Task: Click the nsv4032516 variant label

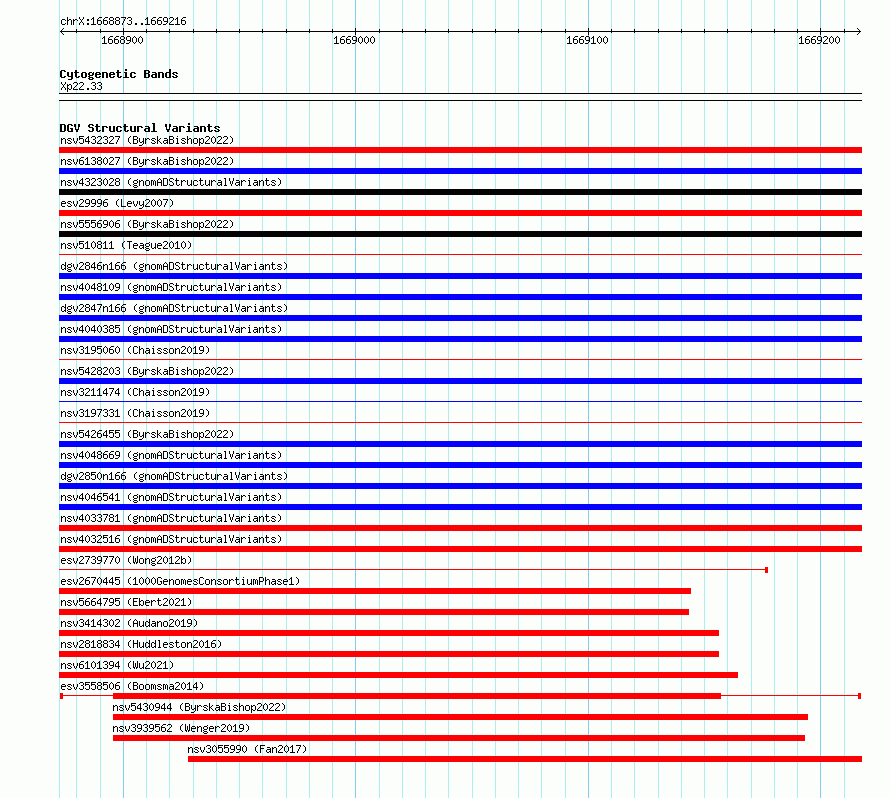Action: [x=171, y=539]
